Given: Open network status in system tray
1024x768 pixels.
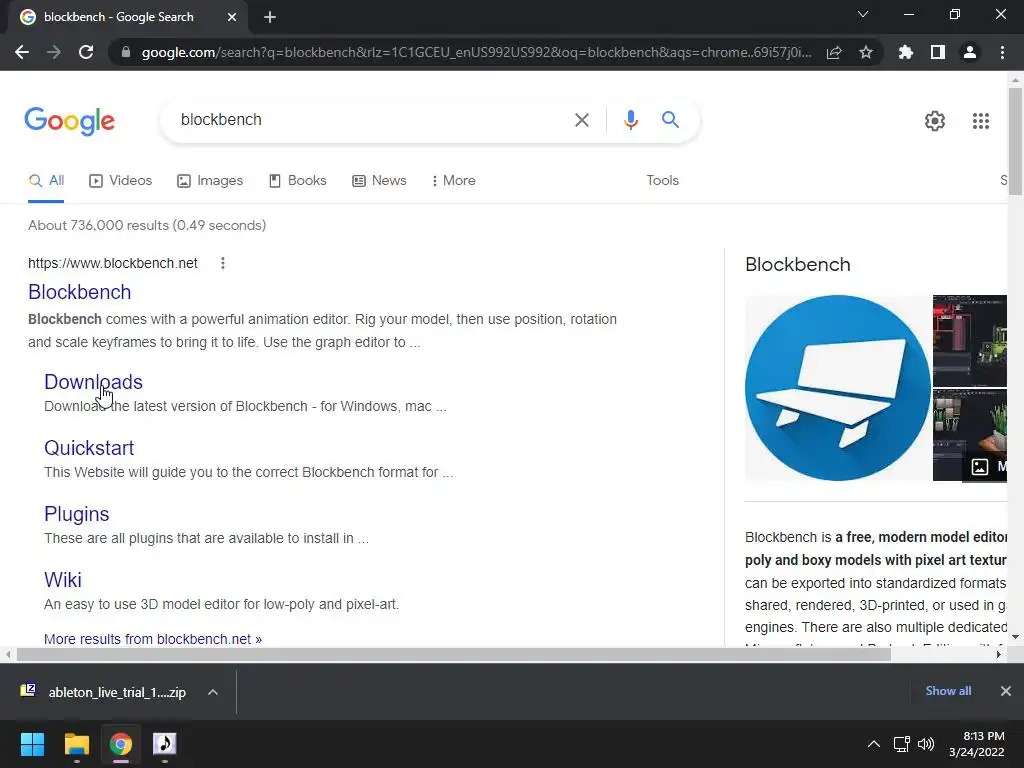Looking at the screenshot, I should coord(902,744).
